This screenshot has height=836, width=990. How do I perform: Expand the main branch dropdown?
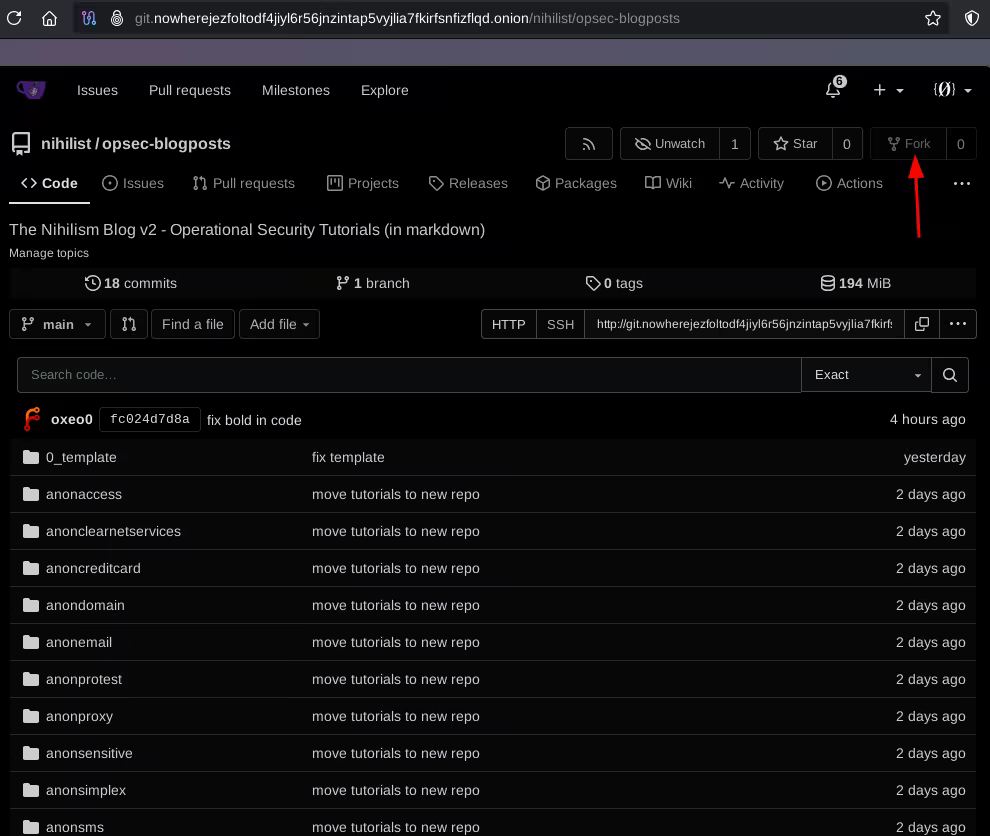point(57,324)
